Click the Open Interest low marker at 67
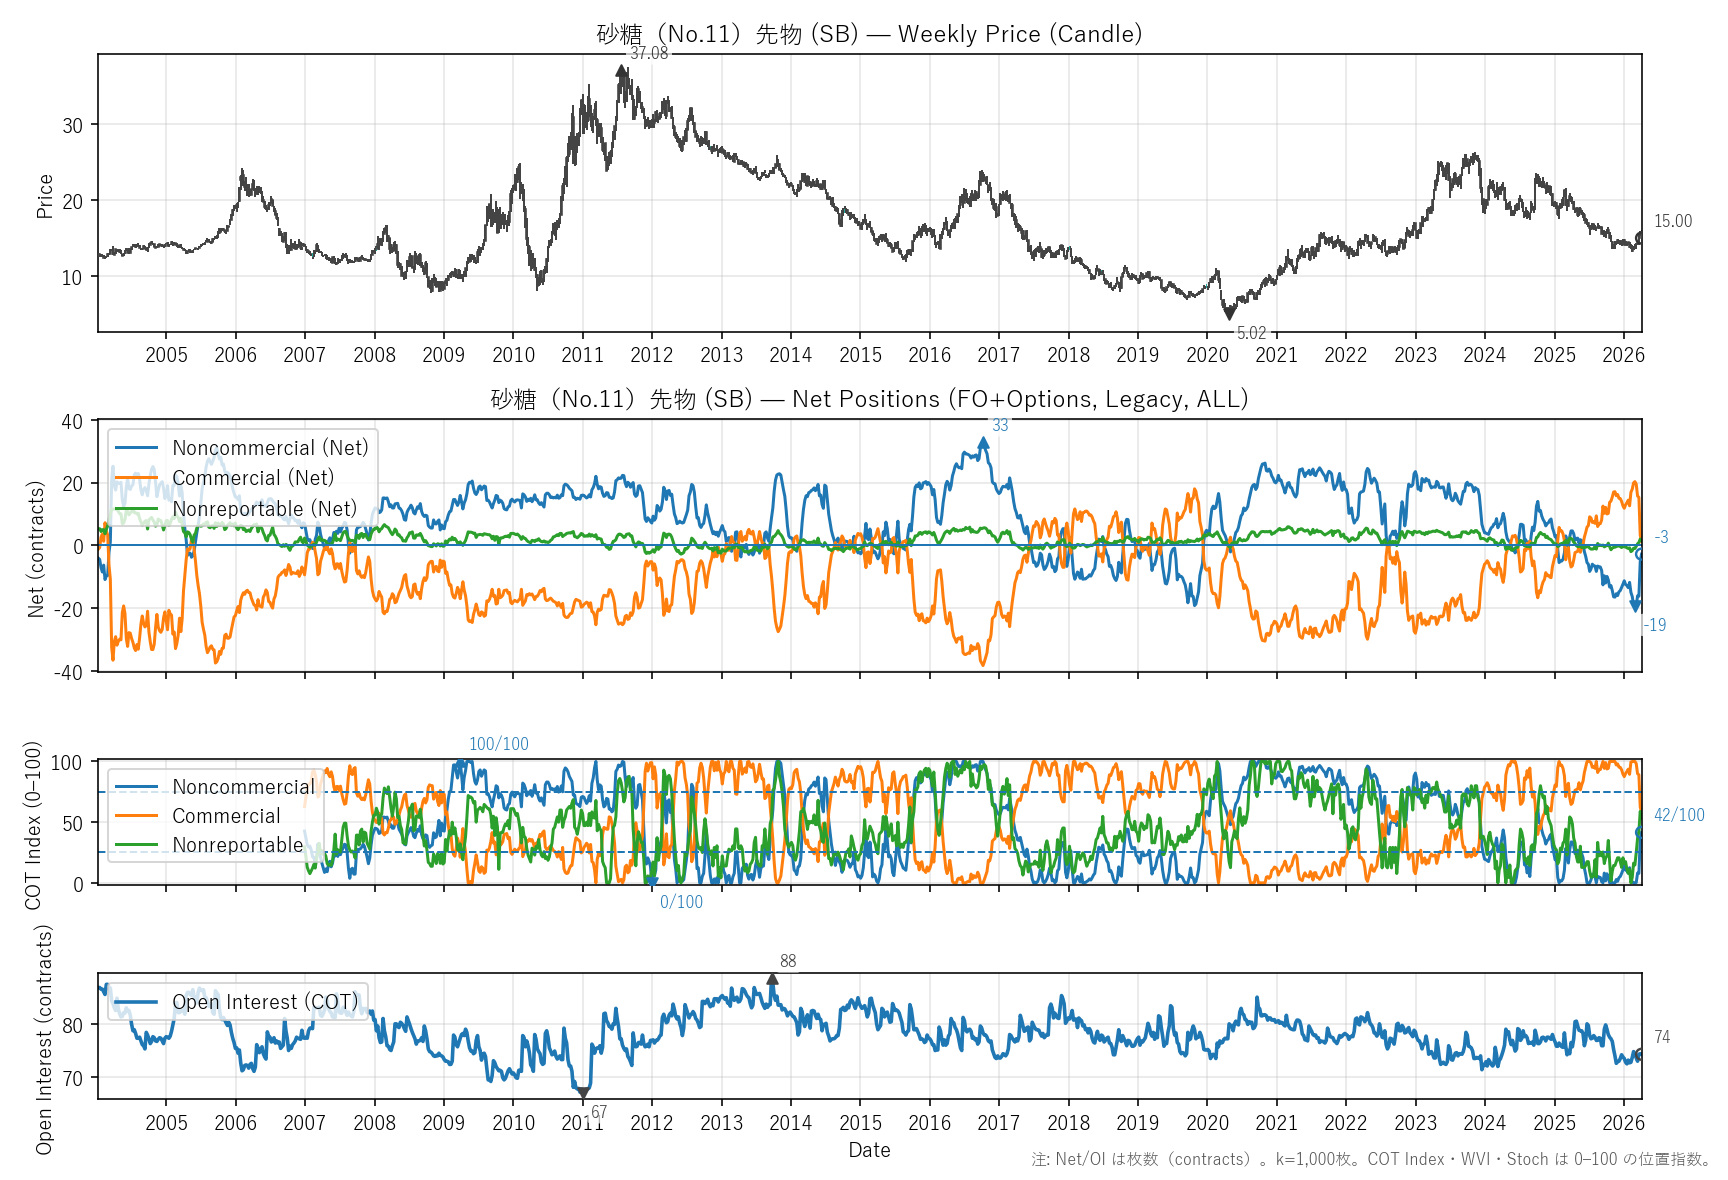The height and width of the screenshot is (1180, 1728). pyautogui.click(x=583, y=1093)
